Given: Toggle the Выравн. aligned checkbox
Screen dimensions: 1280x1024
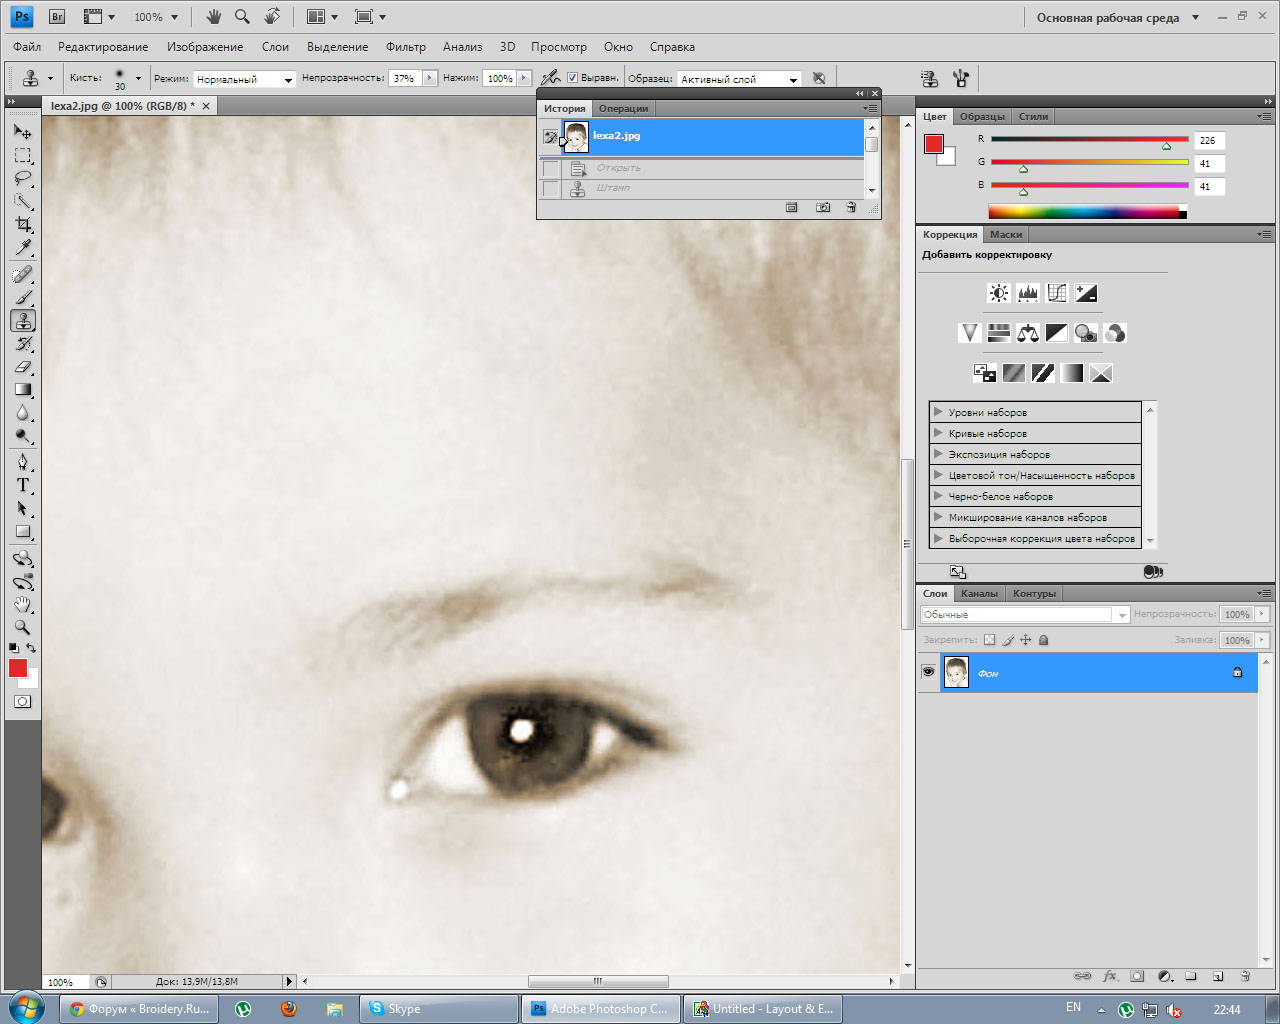Looking at the screenshot, I should (x=573, y=78).
